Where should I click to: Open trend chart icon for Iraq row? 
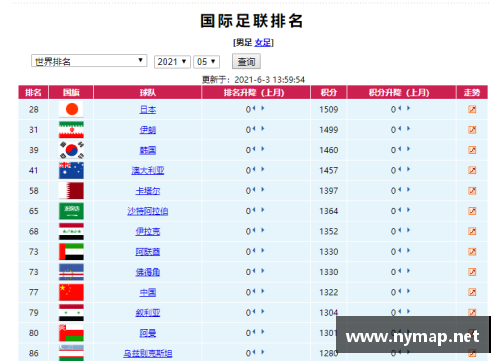tap(472, 231)
